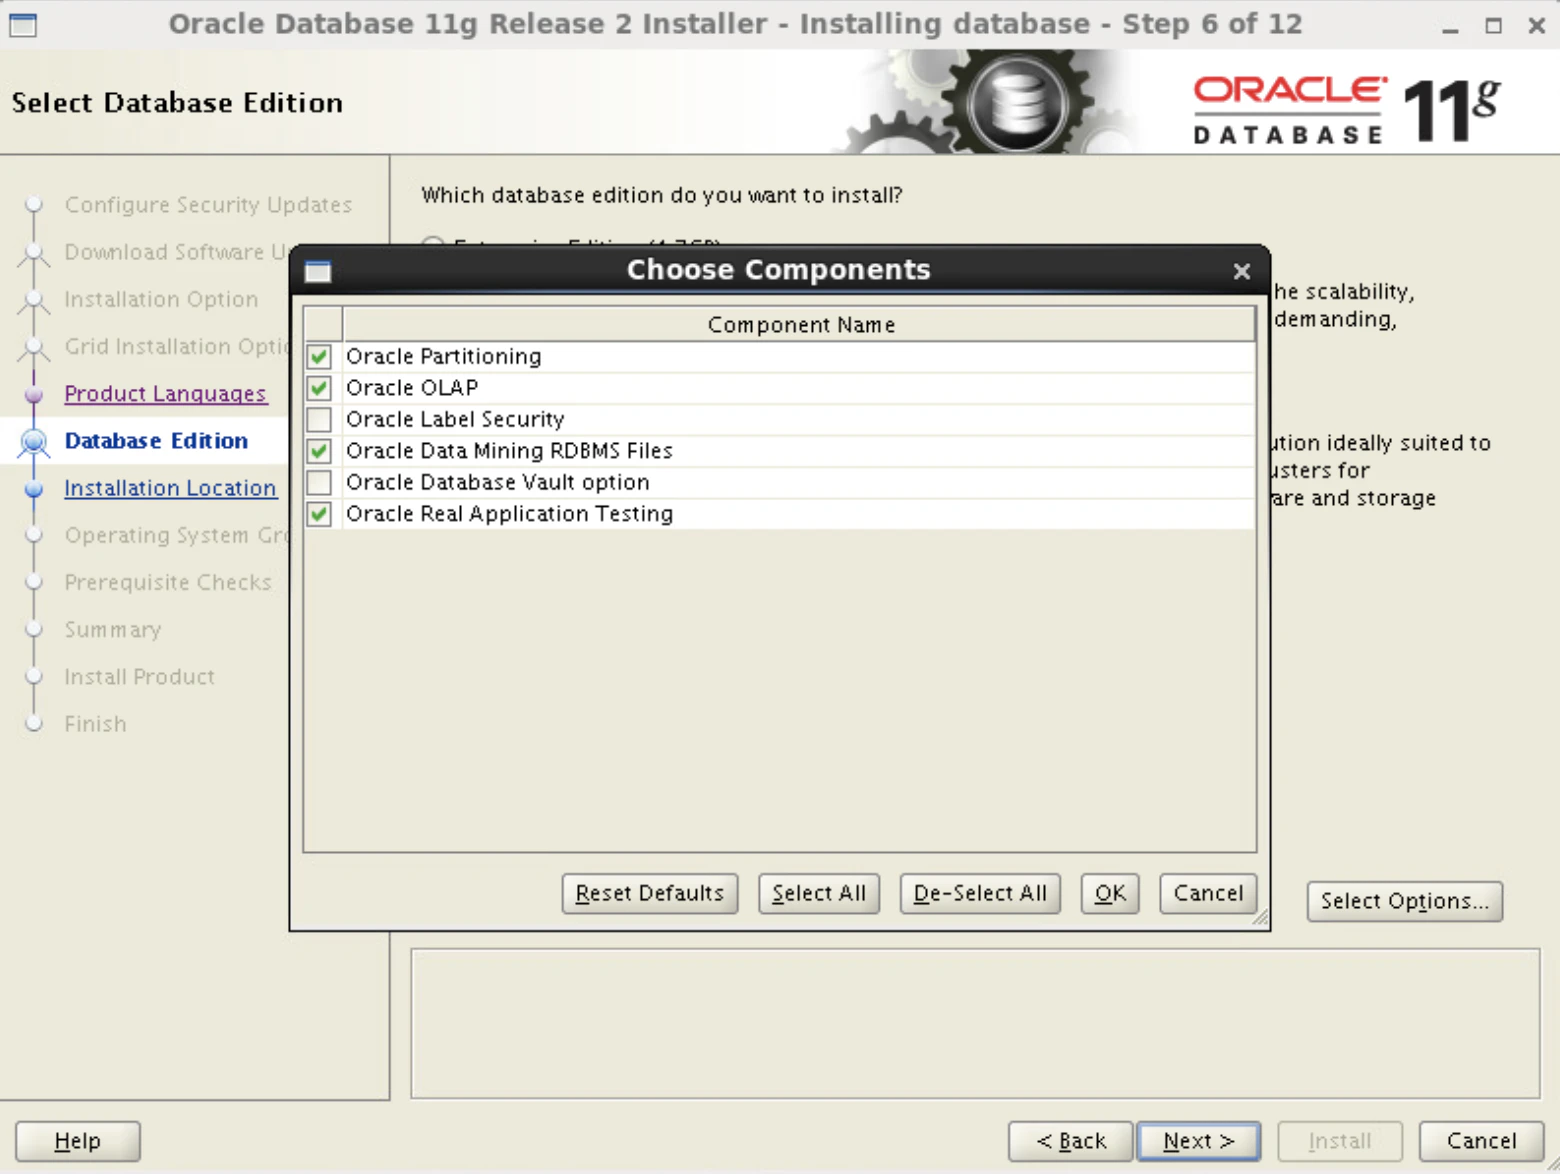This screenshot has width=1560, height=1174.
Task: Open the Choose Components dialog window menu icon
Action: (x=318, y=271)
